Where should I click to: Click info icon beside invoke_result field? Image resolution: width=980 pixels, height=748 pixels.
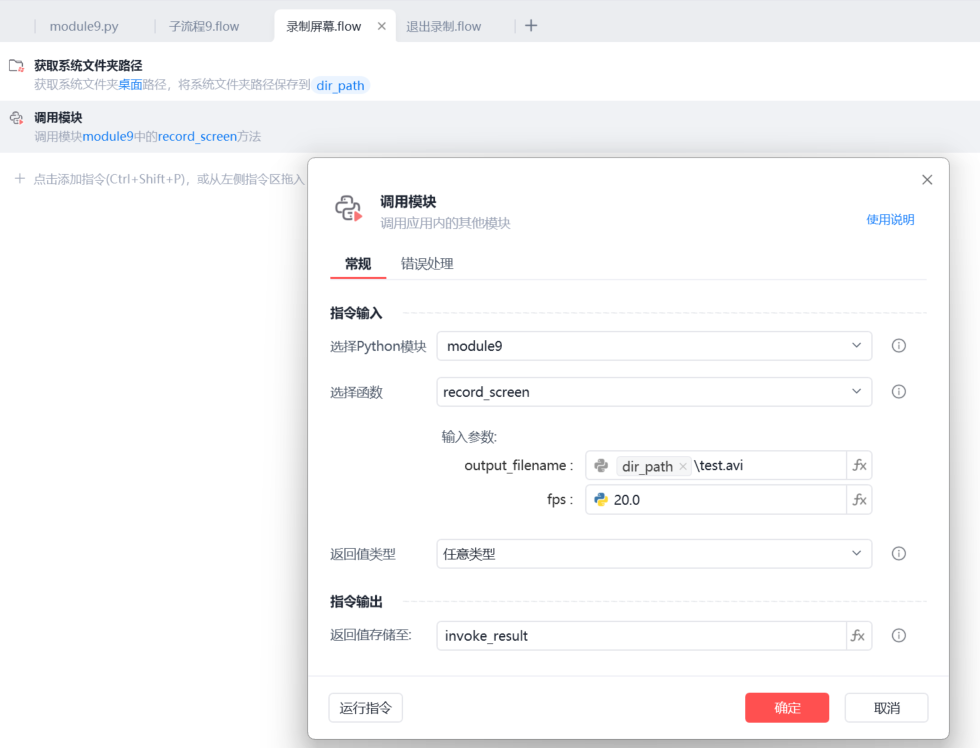(898, 636)
